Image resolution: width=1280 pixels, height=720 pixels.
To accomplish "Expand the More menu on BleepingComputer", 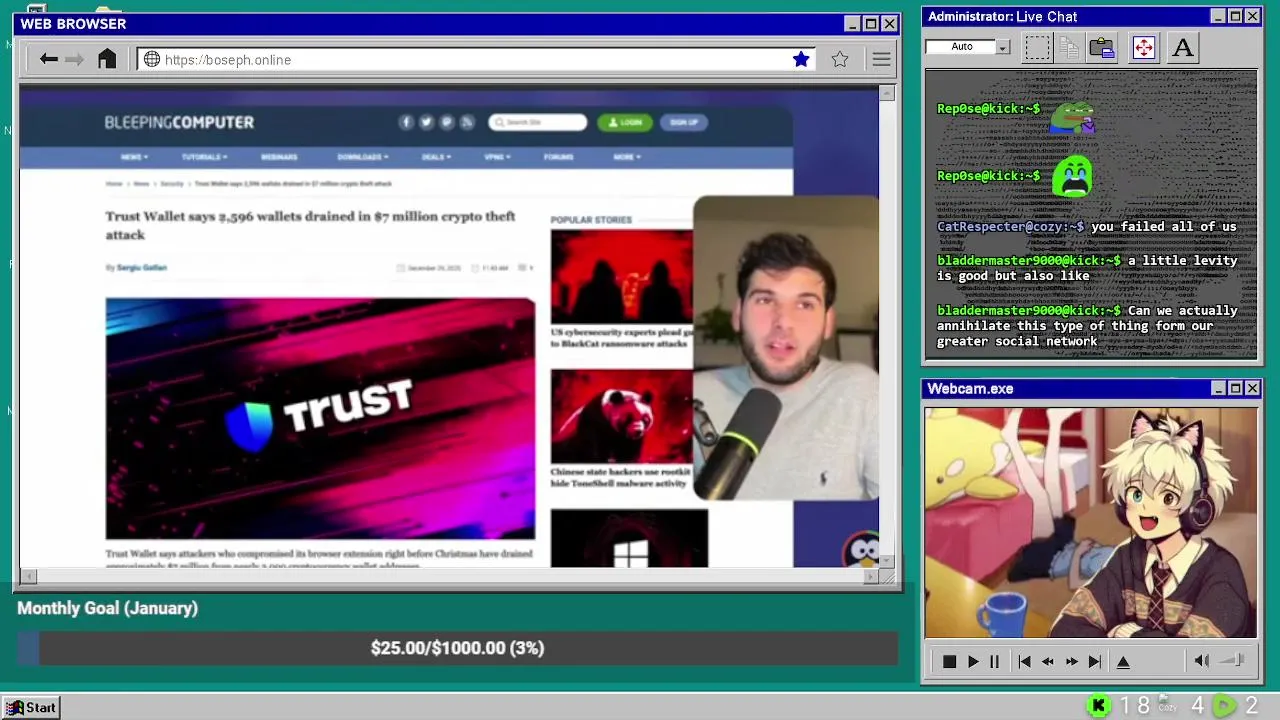I will (627, 157).
